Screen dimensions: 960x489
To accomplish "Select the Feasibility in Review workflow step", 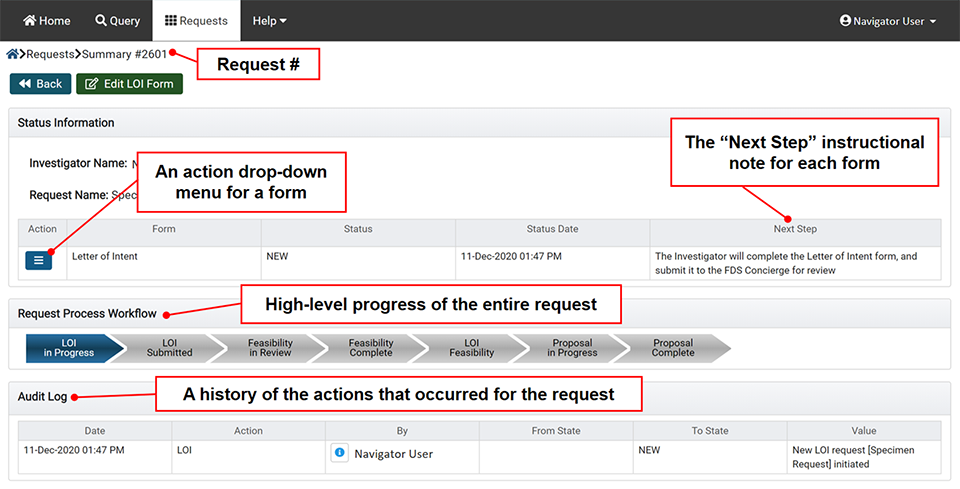I will coord(270,348).
